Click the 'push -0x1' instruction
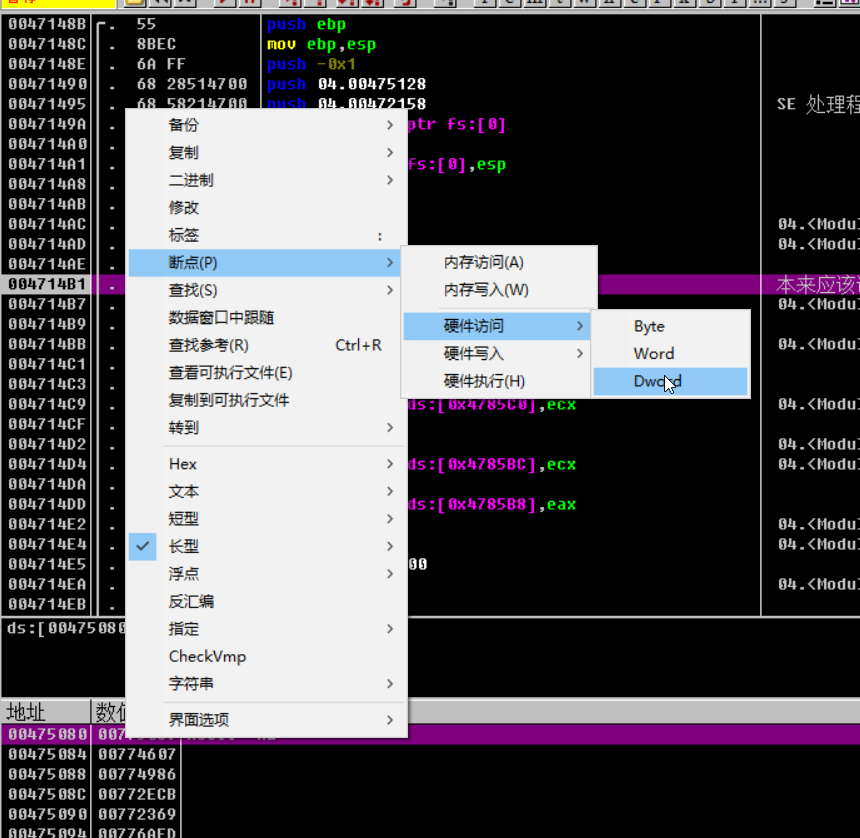This screenshot has width=860, height=838. pyautogui.click(x=311, y=64)
